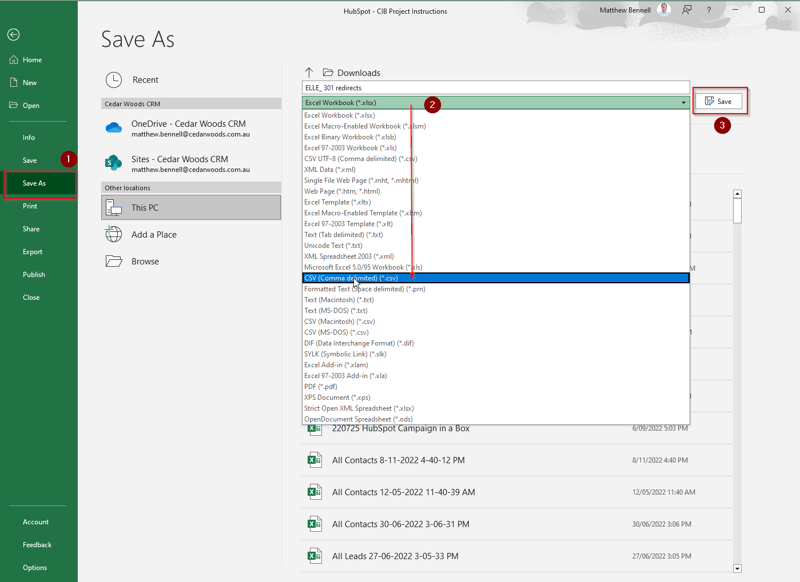The height and width of the screenshot is (582, 800).
Task: Select CSV UTF-8 (Comma delimited) option
Action: point(495,159)
